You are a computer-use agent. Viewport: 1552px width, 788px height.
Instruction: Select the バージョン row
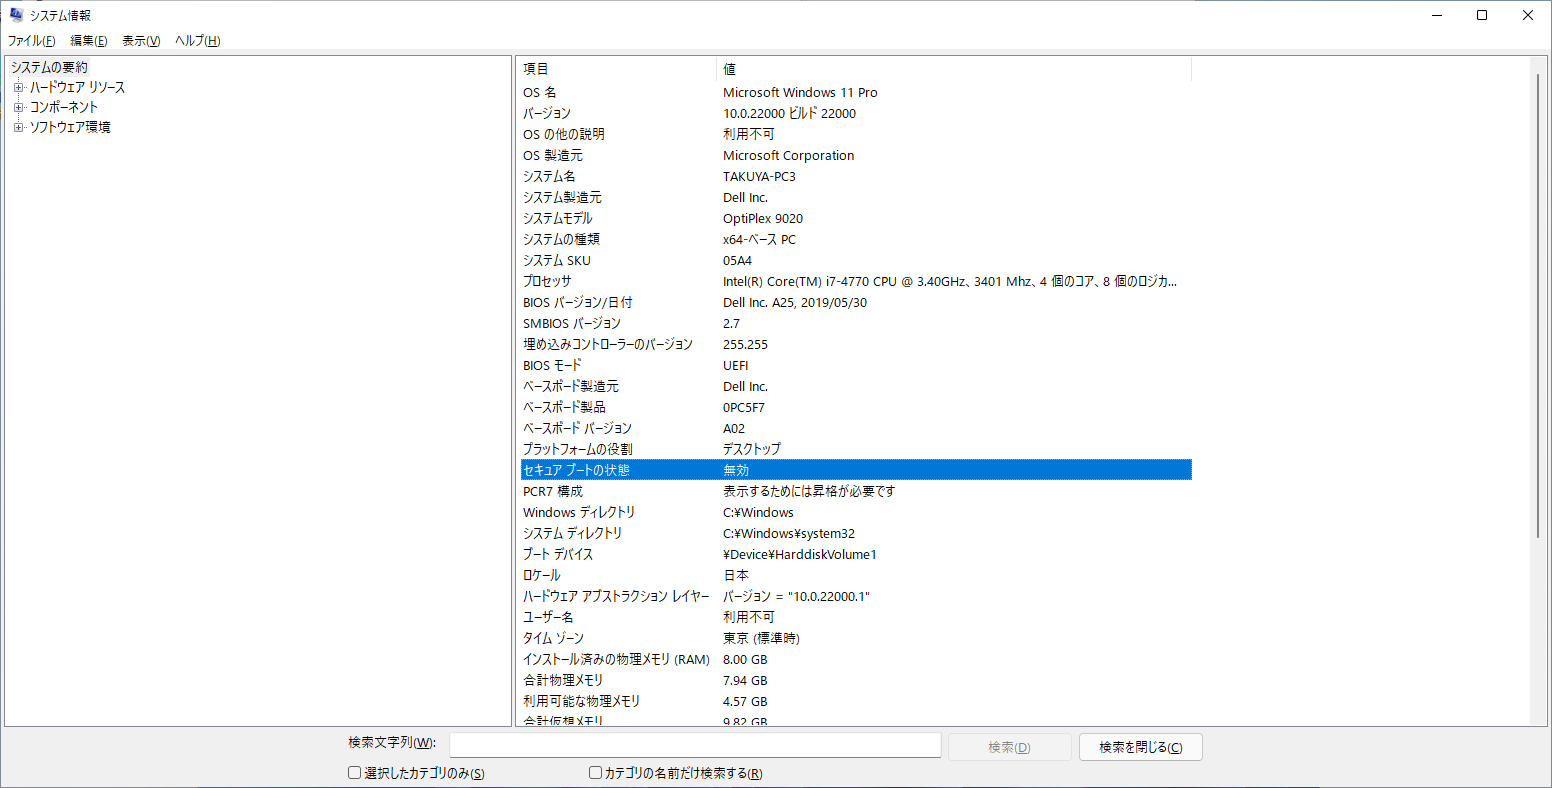[855, 113]
